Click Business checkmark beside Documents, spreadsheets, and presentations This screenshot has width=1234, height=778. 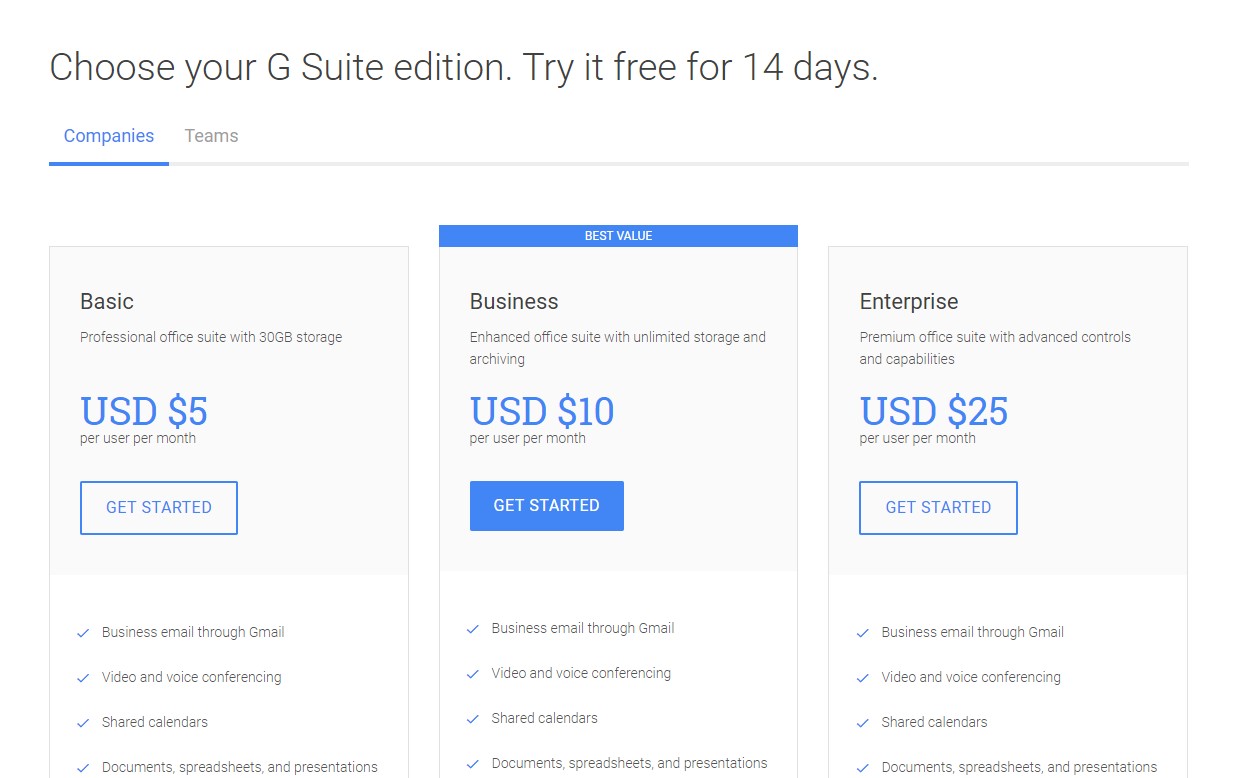pyautogui.click(x=473, y=764)
